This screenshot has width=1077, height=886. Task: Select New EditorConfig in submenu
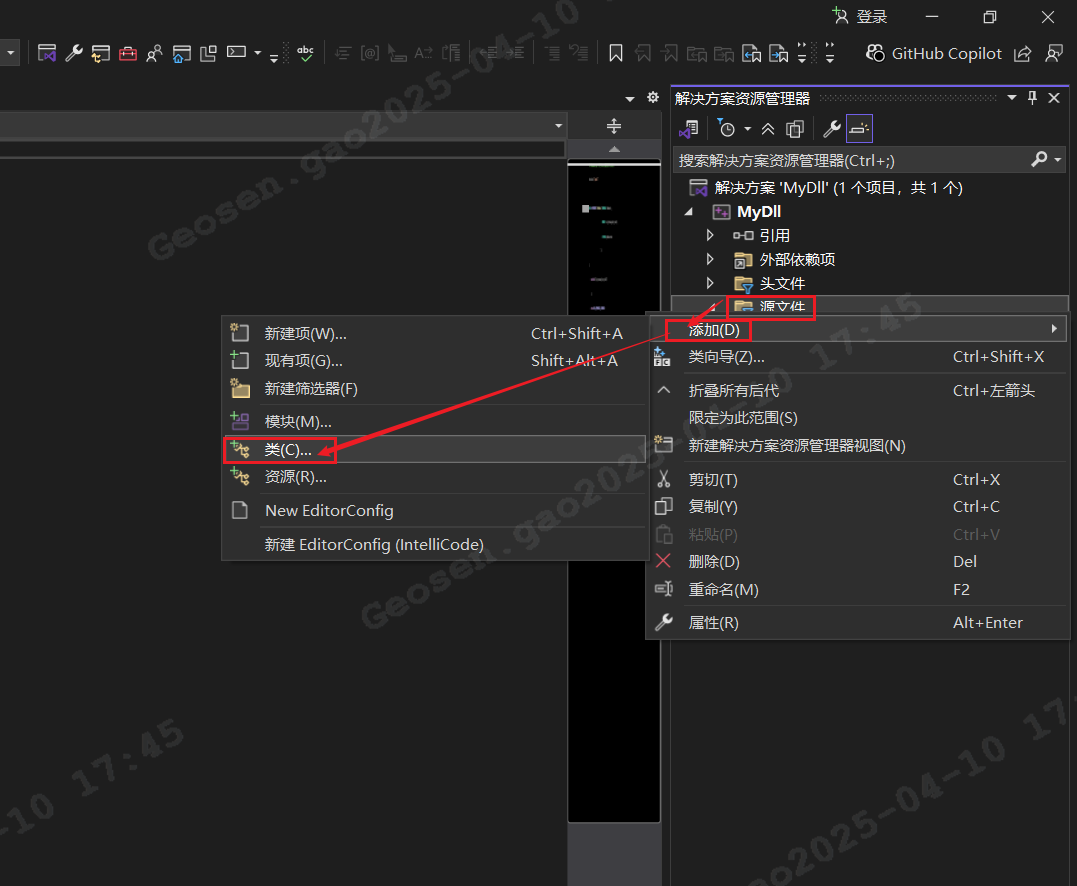pos(435,511)
